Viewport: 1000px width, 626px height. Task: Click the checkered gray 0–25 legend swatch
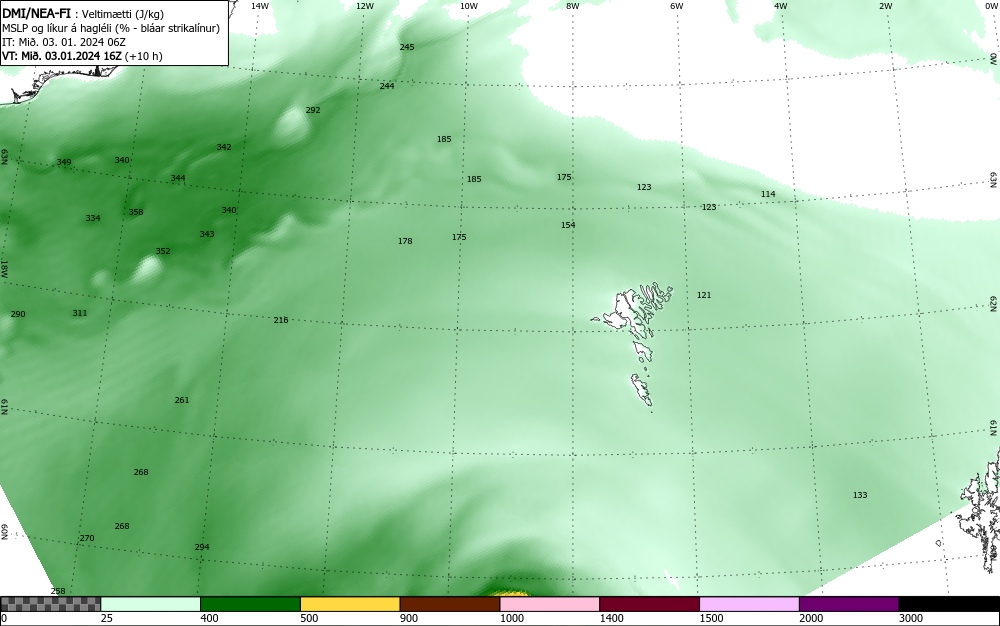(50, 604)
